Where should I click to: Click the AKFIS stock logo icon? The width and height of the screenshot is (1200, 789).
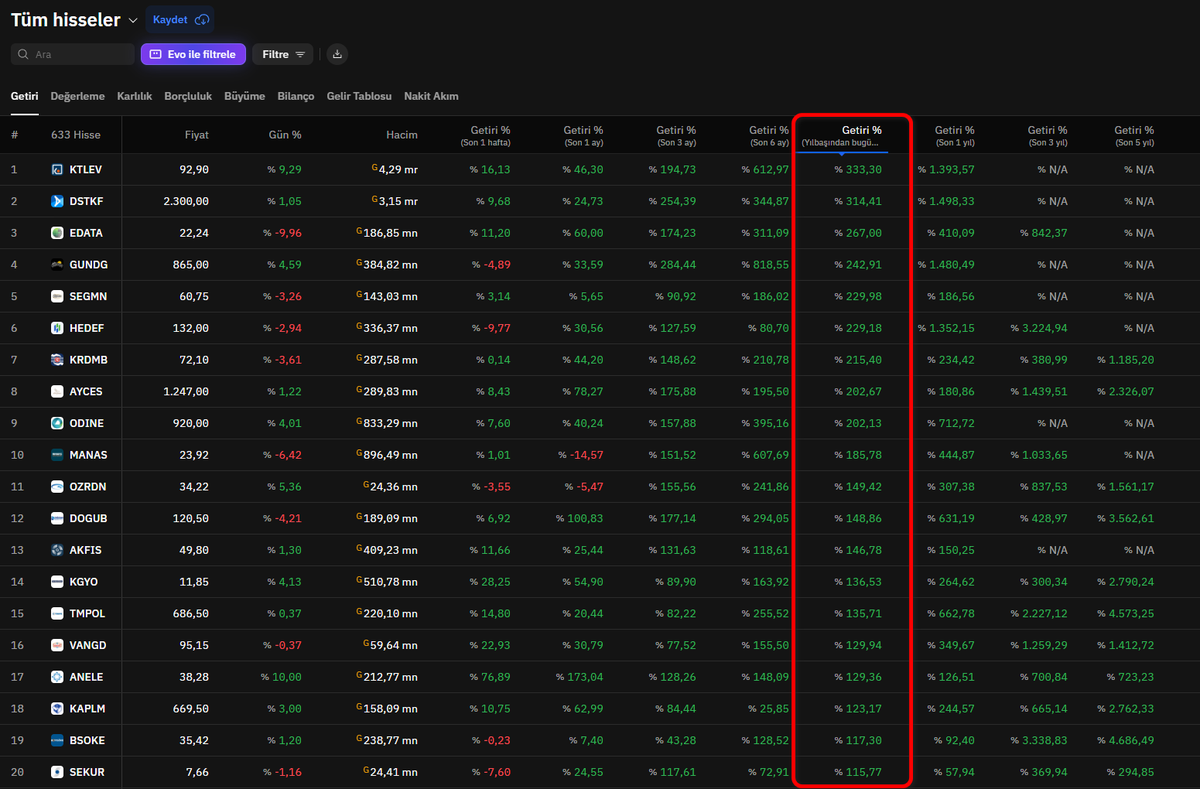(57, 550)
